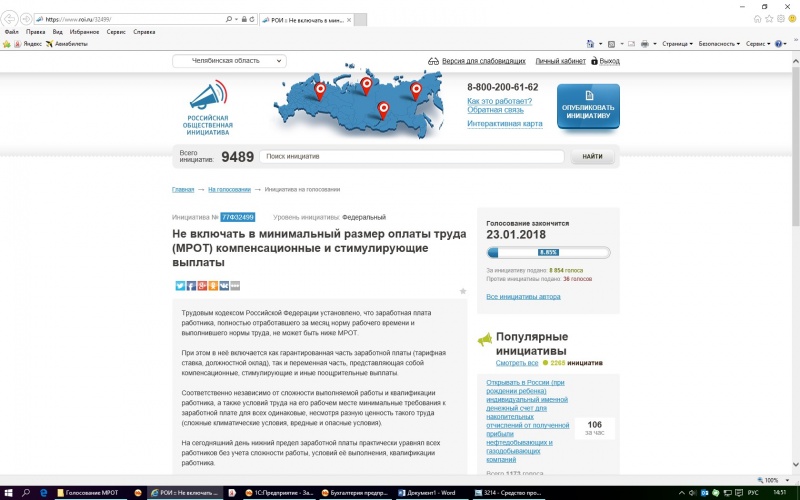Open Личный кабинет link
This screenshot has height=500, width=800.
tap(560, 61)
